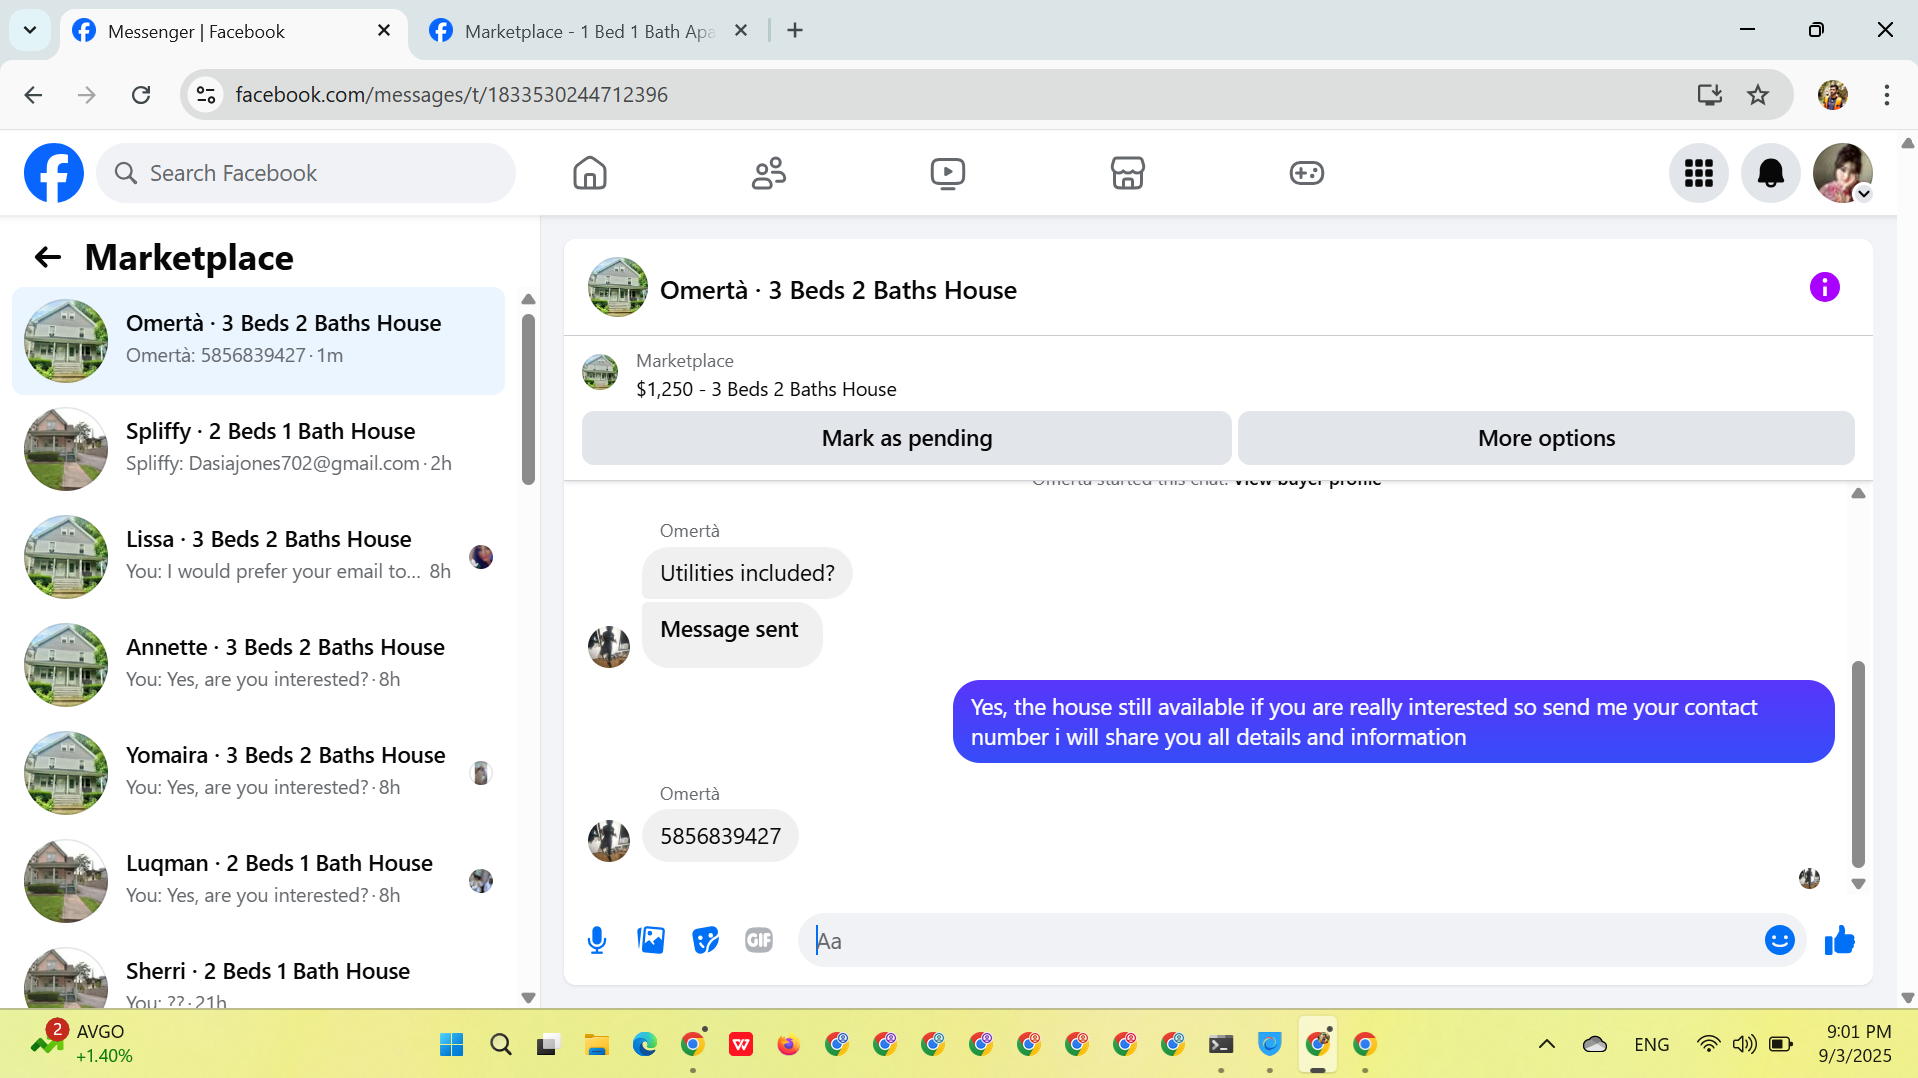The height and width of the screenshot is (1078, 1918).
Task: Open the emoji picker in message box
Action: pos(1780,940)
